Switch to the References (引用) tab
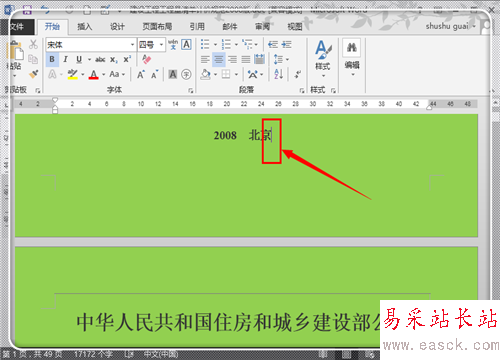The height and width of the screenshot is (360, 500). 197,27
